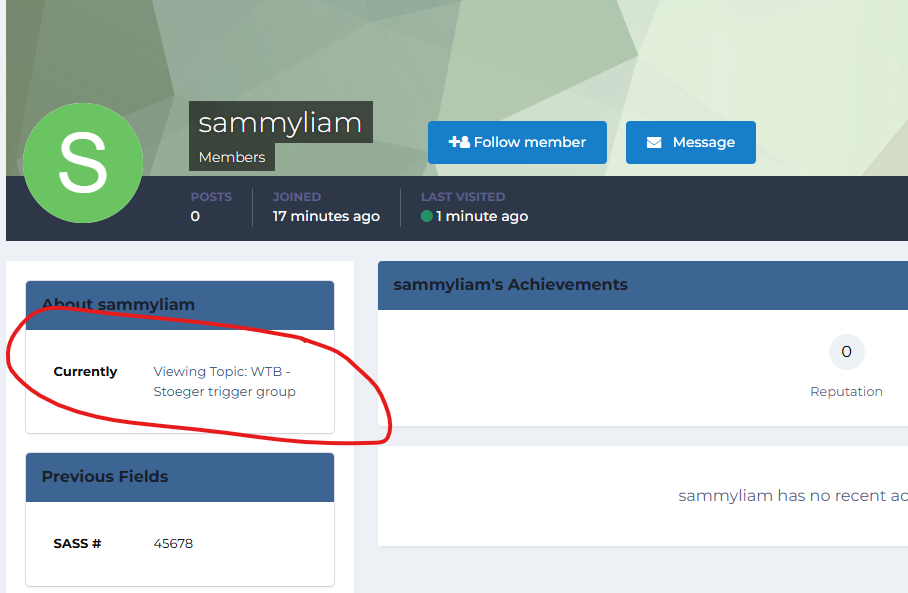Viewport: 908px width, 593px height.
Task: Click the envelope icon on Message button
Action: (x=654, y=143)
